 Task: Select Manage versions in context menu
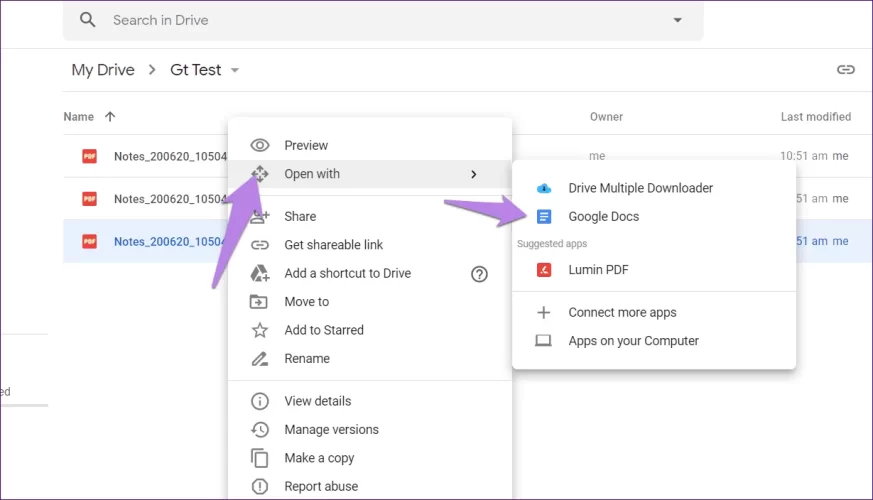[x=331, y=430]
